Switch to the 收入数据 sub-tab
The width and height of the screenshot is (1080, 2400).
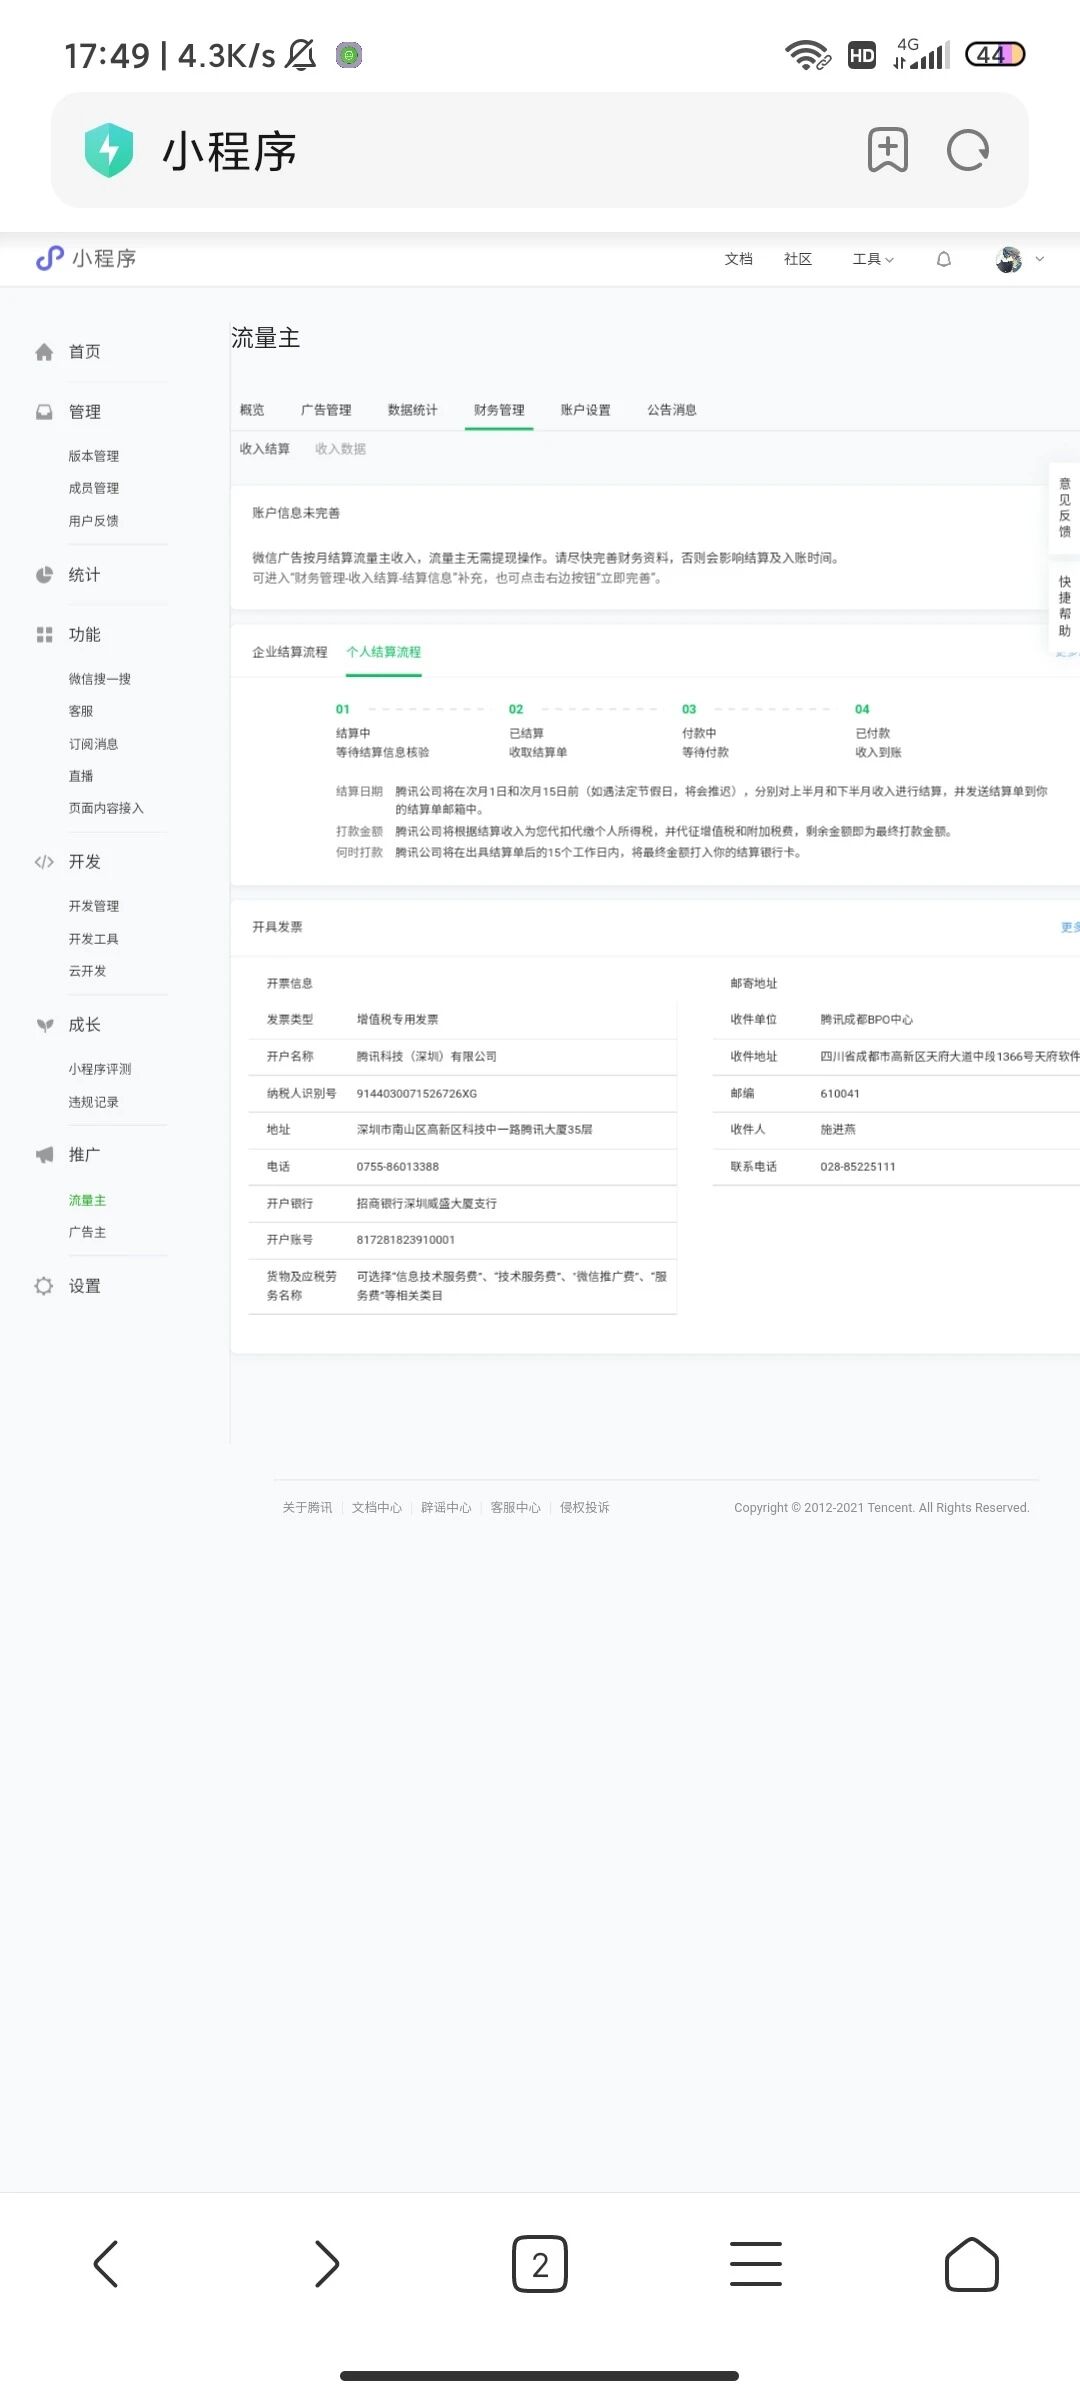point(340,449)
